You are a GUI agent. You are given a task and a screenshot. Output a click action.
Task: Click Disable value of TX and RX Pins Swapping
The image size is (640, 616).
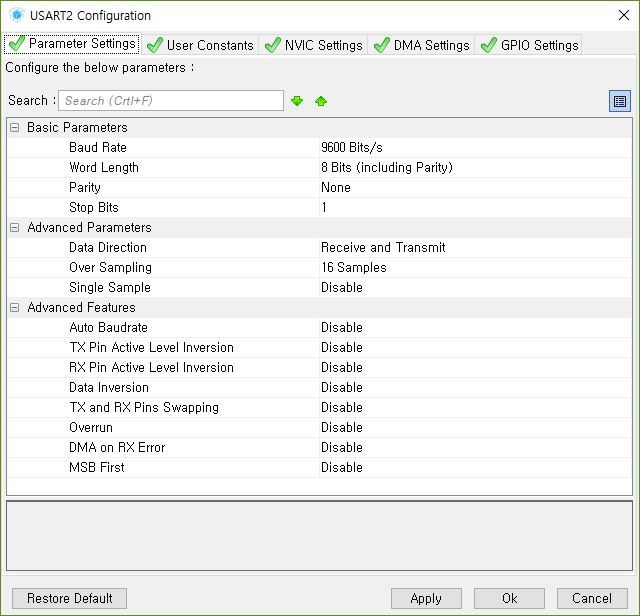tap(342, 407)
